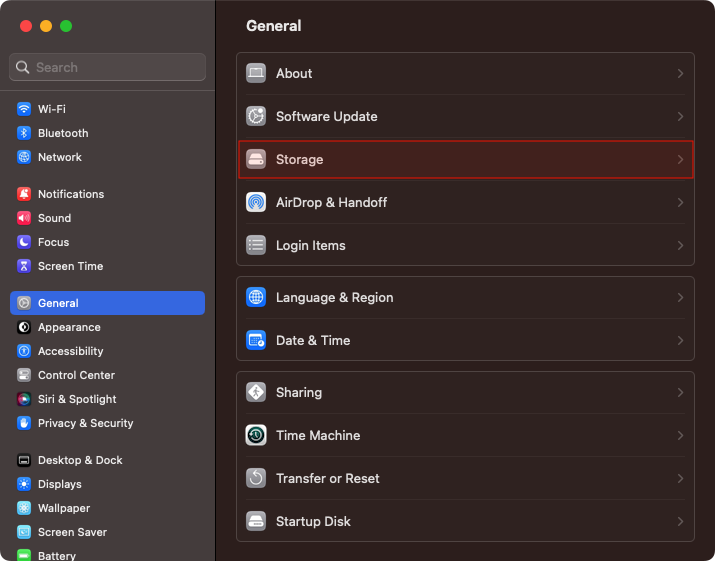Click the Wallpaper flower icon
The width and height of the screenshot is (715, 561).
pyautogui.click(x=24, y=508)
